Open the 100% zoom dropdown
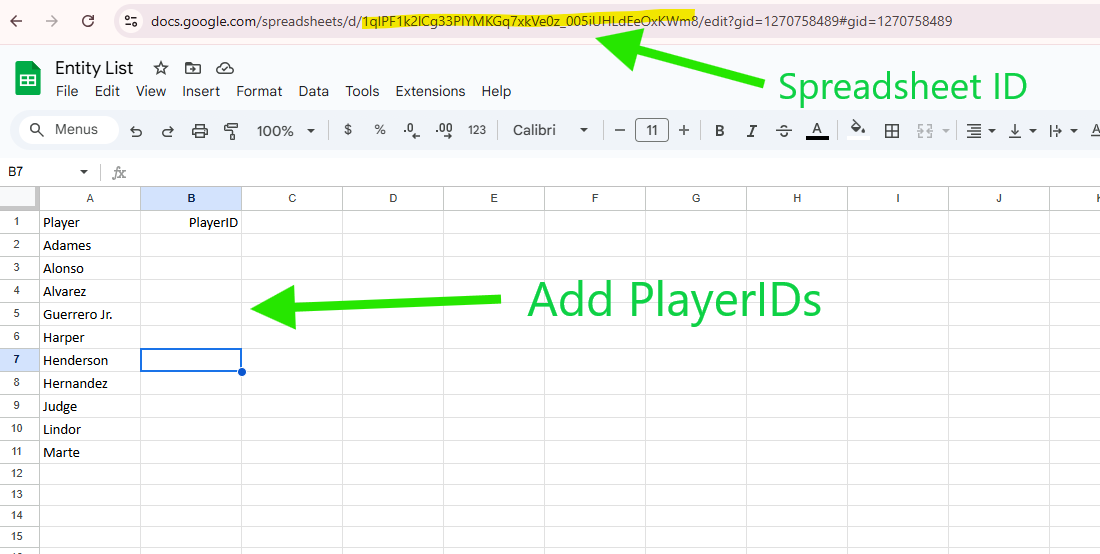Image resolution: width=1100 pixels, height=554 pixels. click(x=285, y=131)
